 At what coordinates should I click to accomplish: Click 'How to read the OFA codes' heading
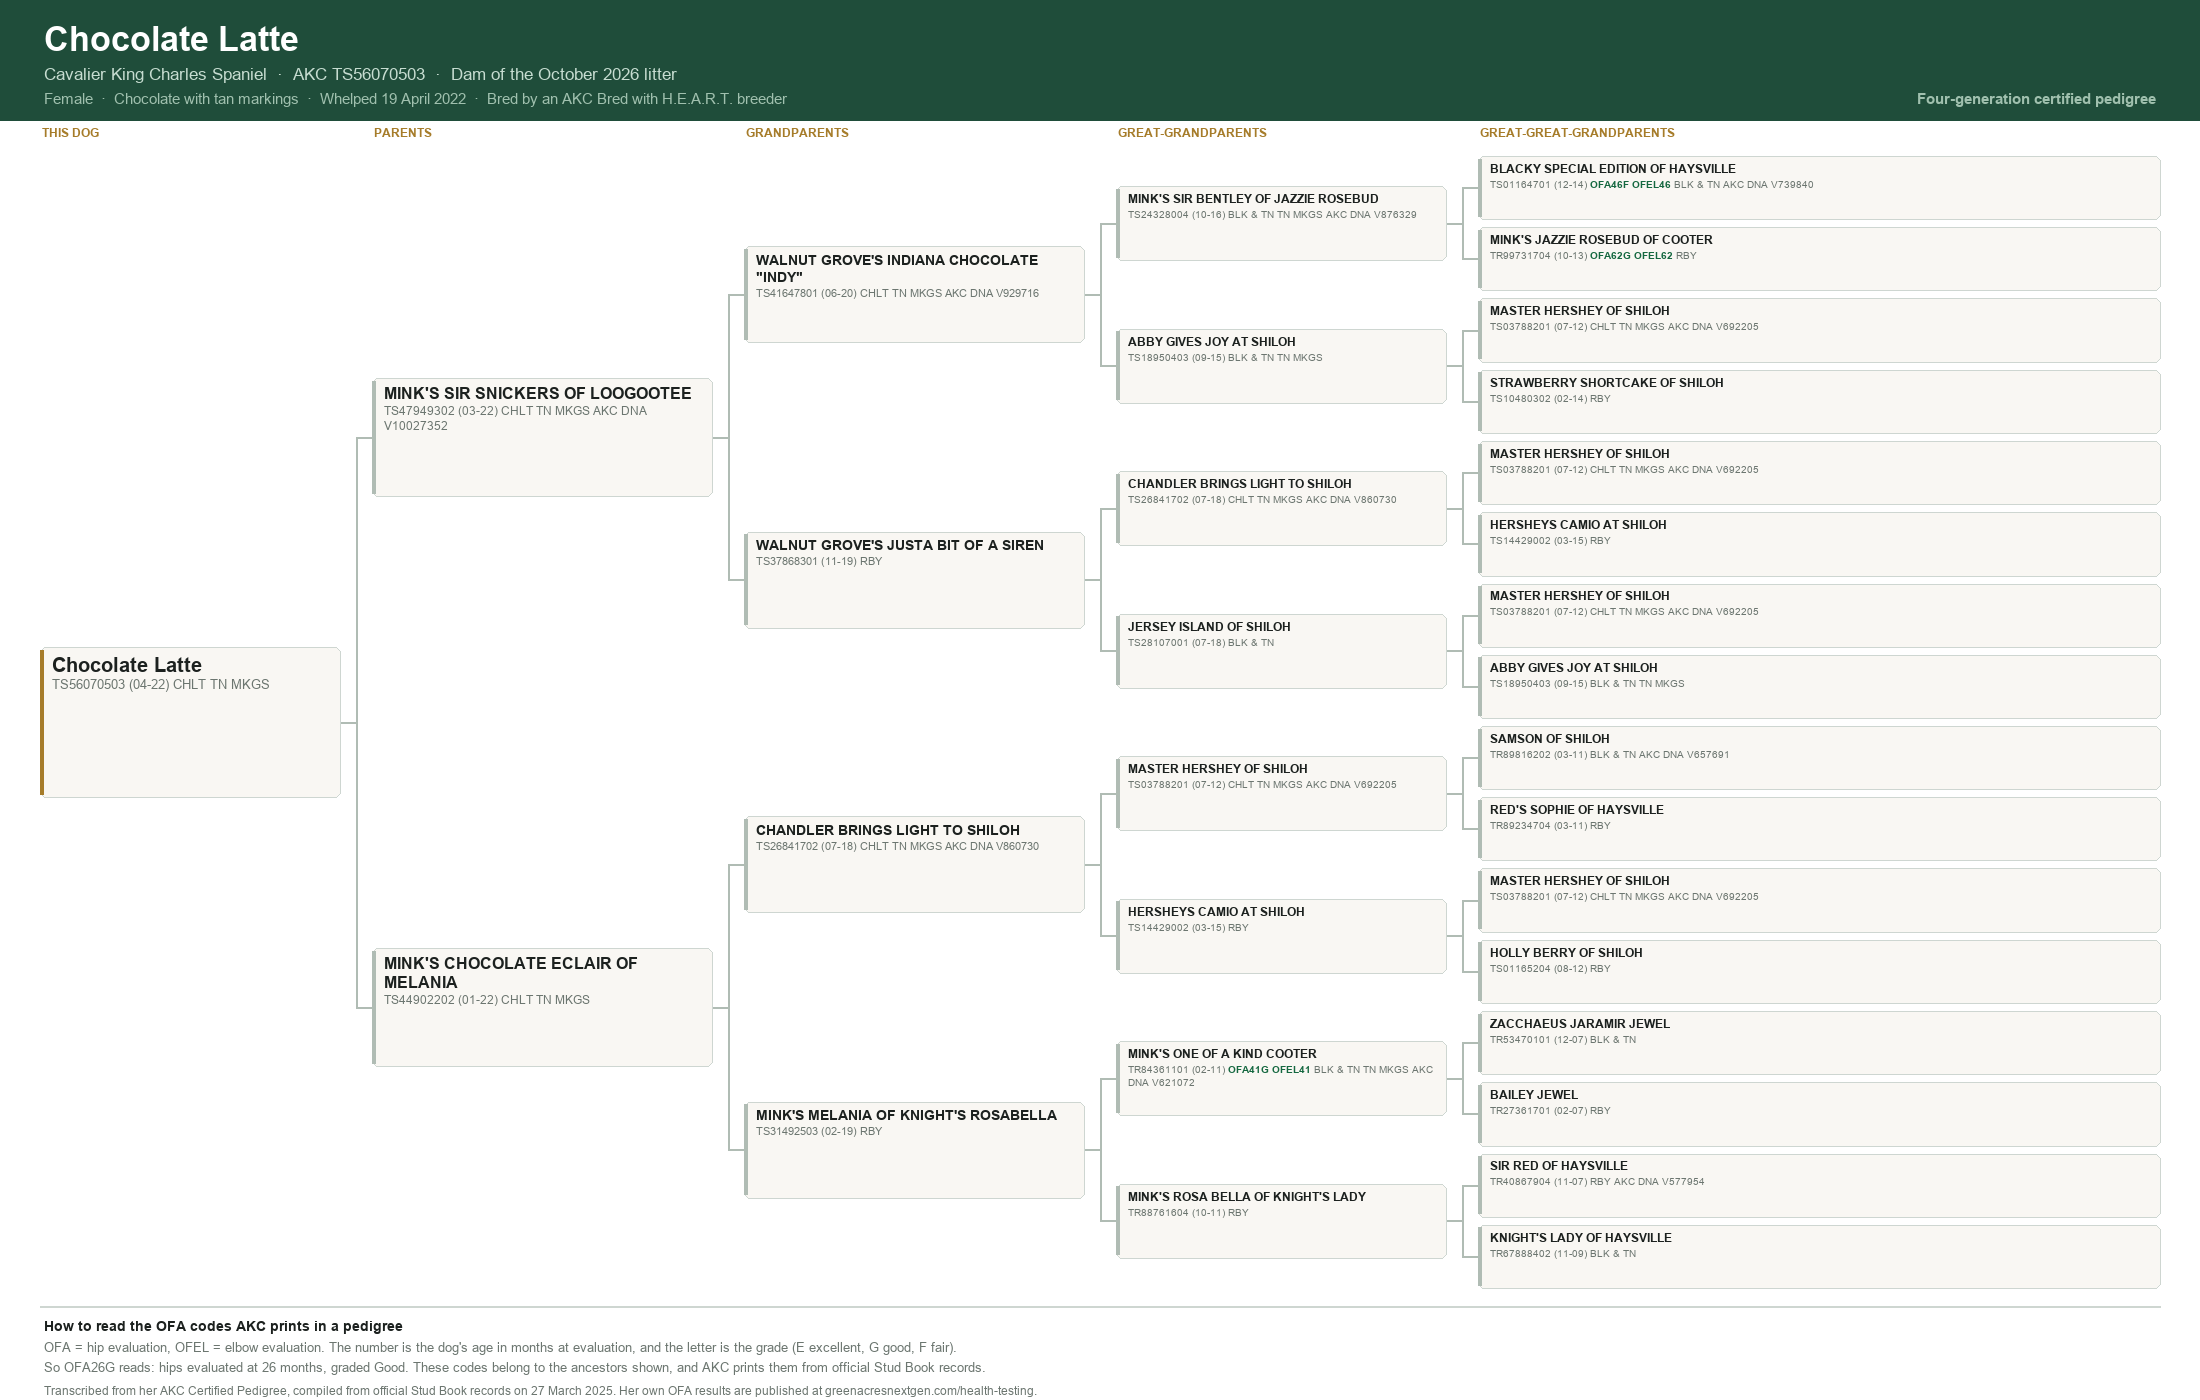(x=223, y=1326)
